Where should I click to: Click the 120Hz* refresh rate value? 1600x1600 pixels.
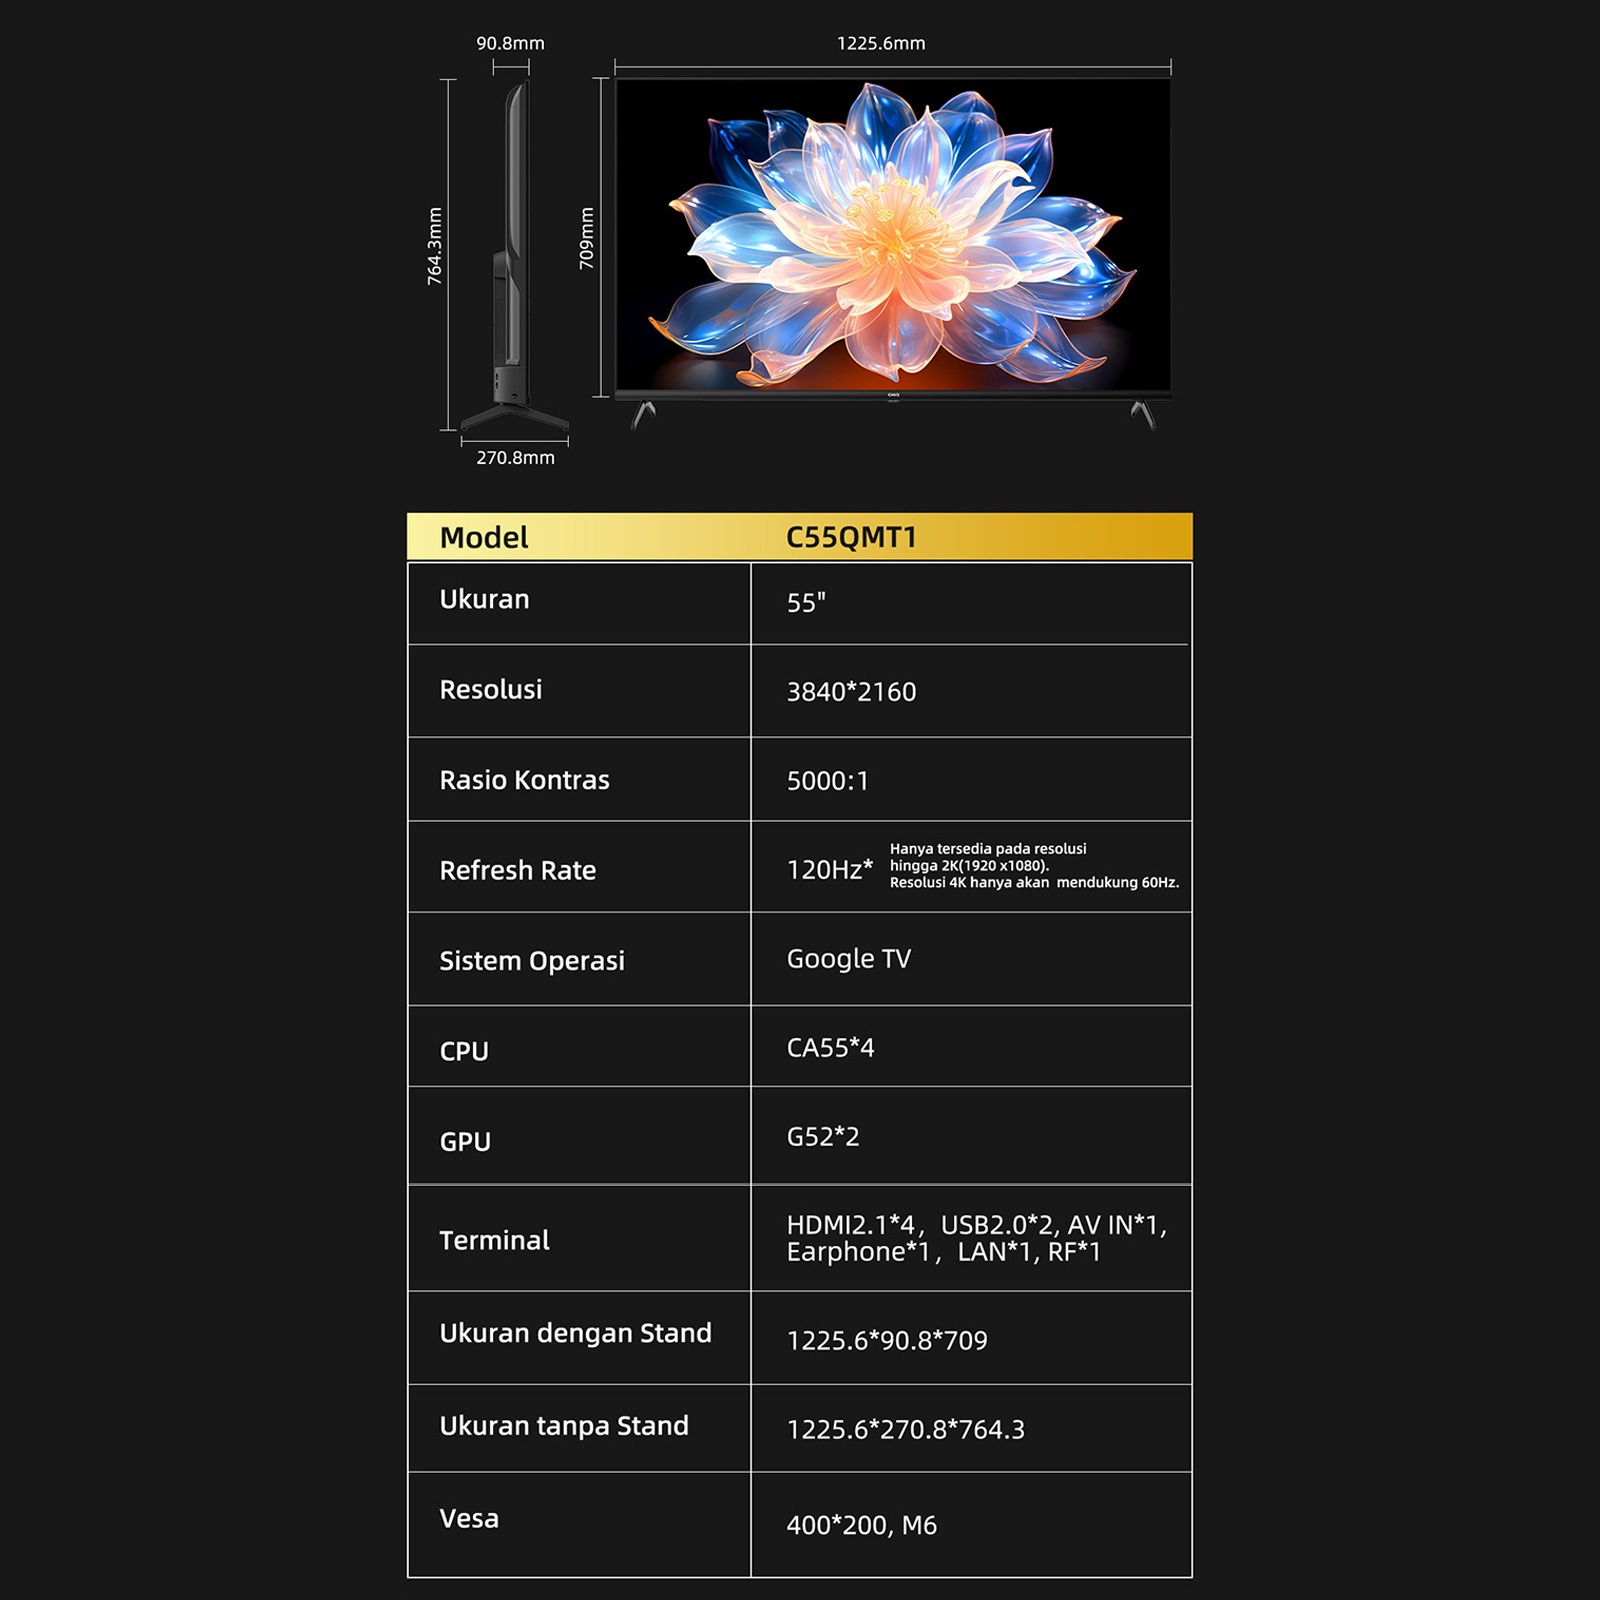829,870
